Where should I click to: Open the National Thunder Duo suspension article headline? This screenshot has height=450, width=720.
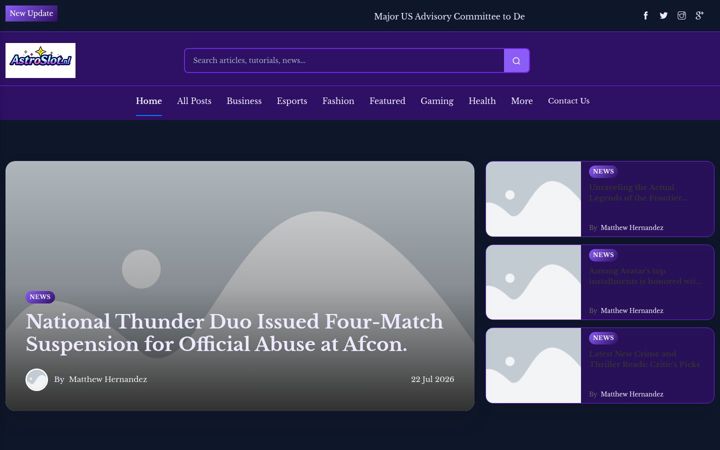(x=234, y=333)
